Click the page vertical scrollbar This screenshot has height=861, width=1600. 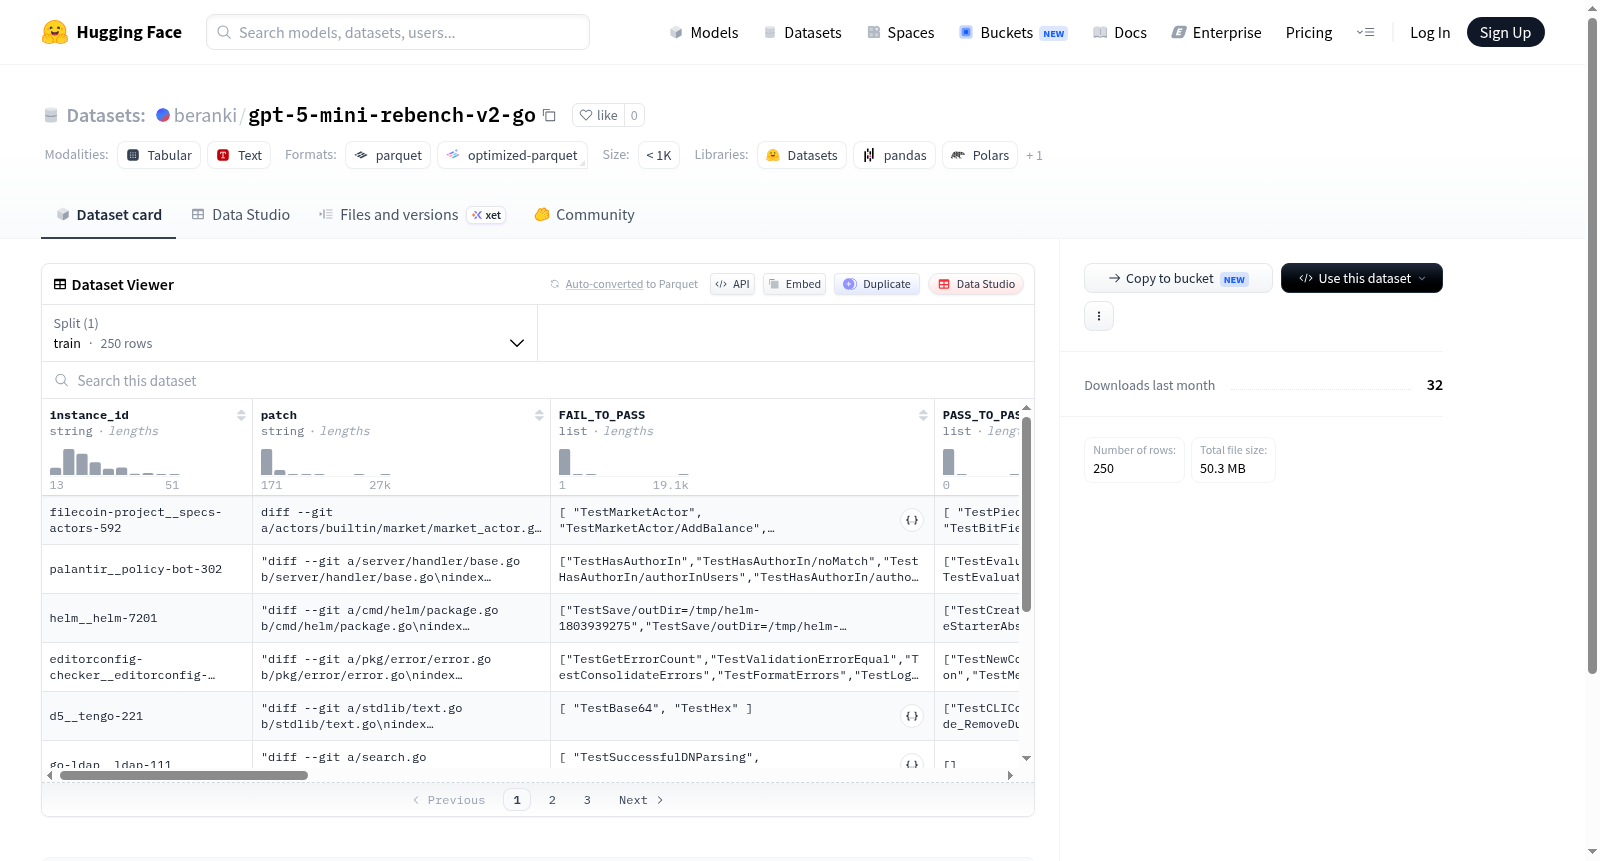pos(1593,345)
